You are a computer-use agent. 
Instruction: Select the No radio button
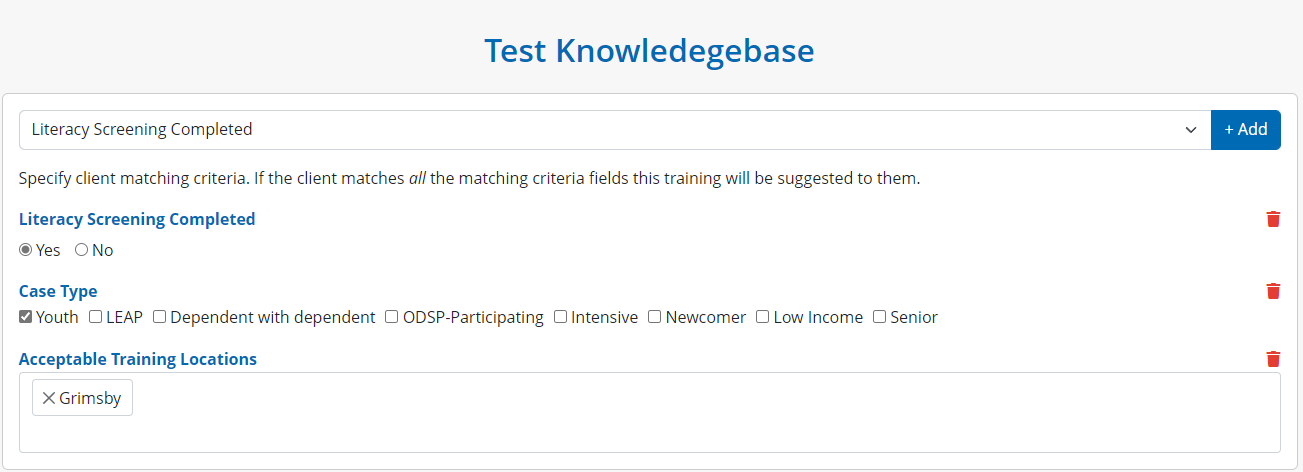[82, 250]
